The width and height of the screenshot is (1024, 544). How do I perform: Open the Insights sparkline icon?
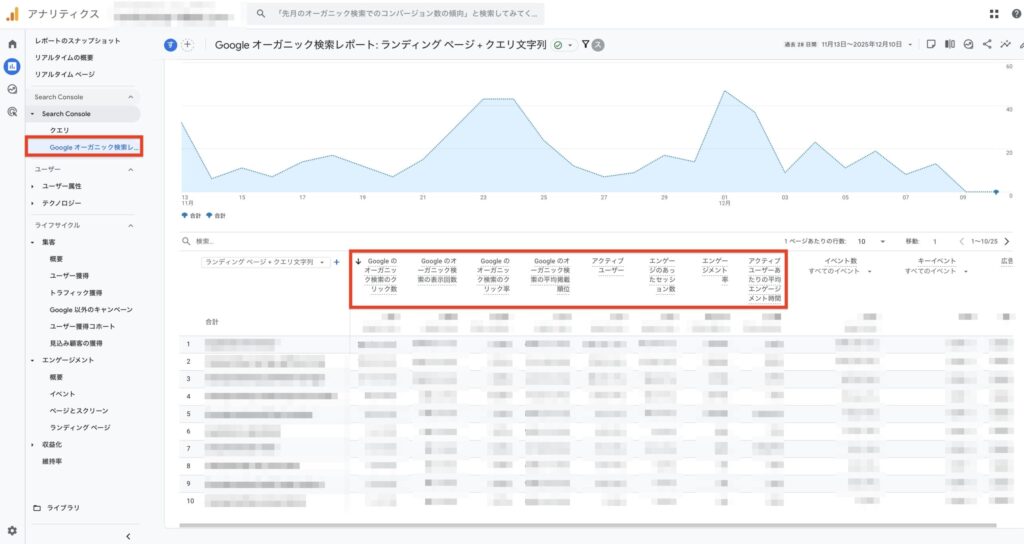1006,45
